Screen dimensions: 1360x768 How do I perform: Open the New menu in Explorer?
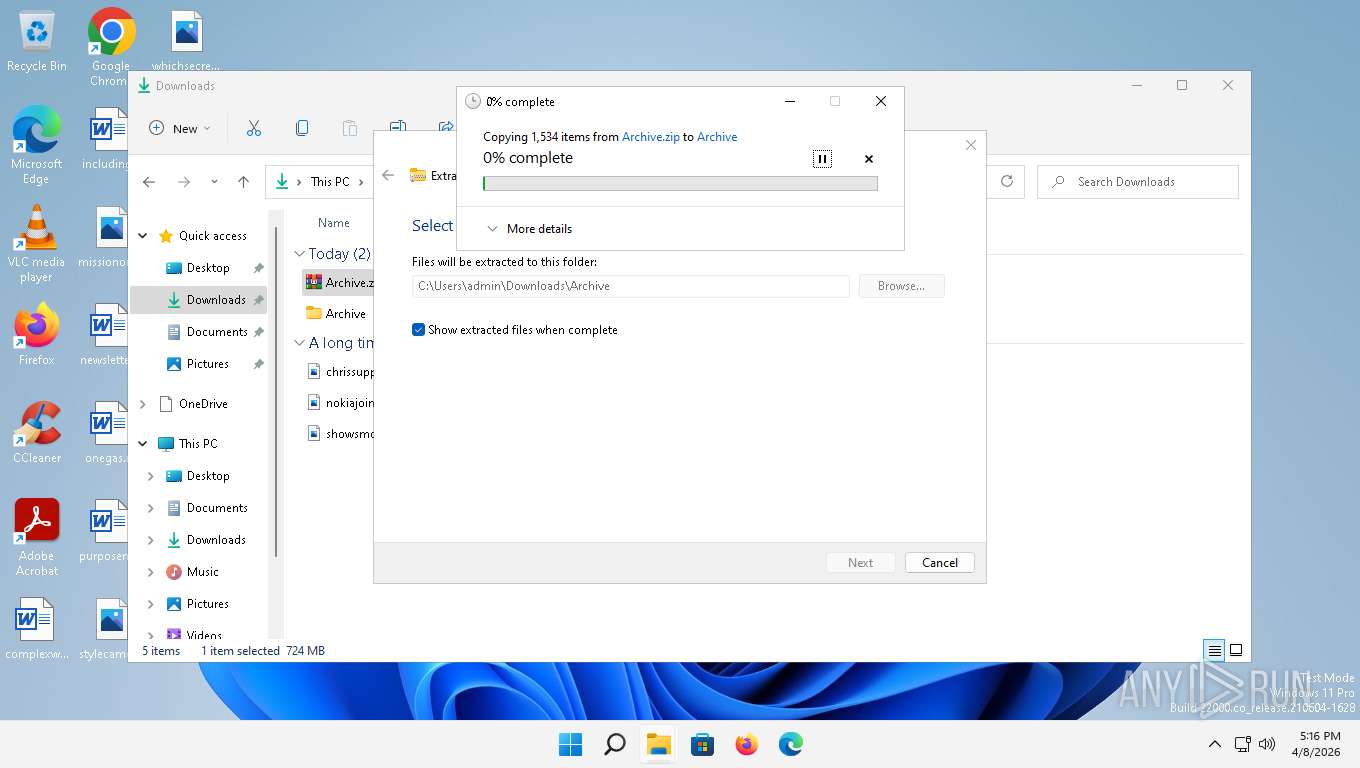point(180,128)
